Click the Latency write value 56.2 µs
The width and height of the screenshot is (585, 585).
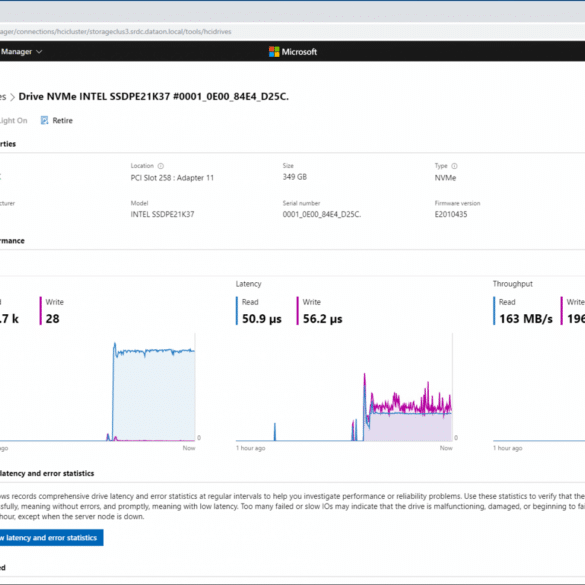pos(322,319)
